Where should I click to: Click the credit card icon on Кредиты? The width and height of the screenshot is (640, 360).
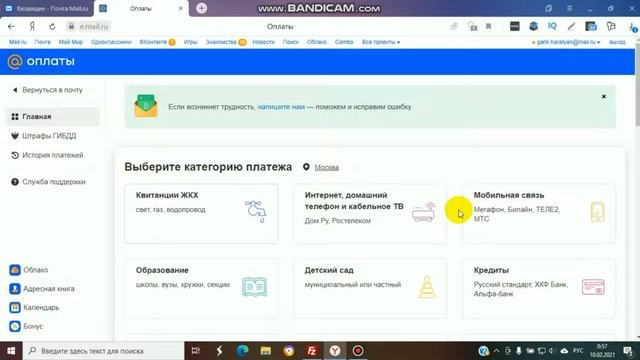point(593,287)
